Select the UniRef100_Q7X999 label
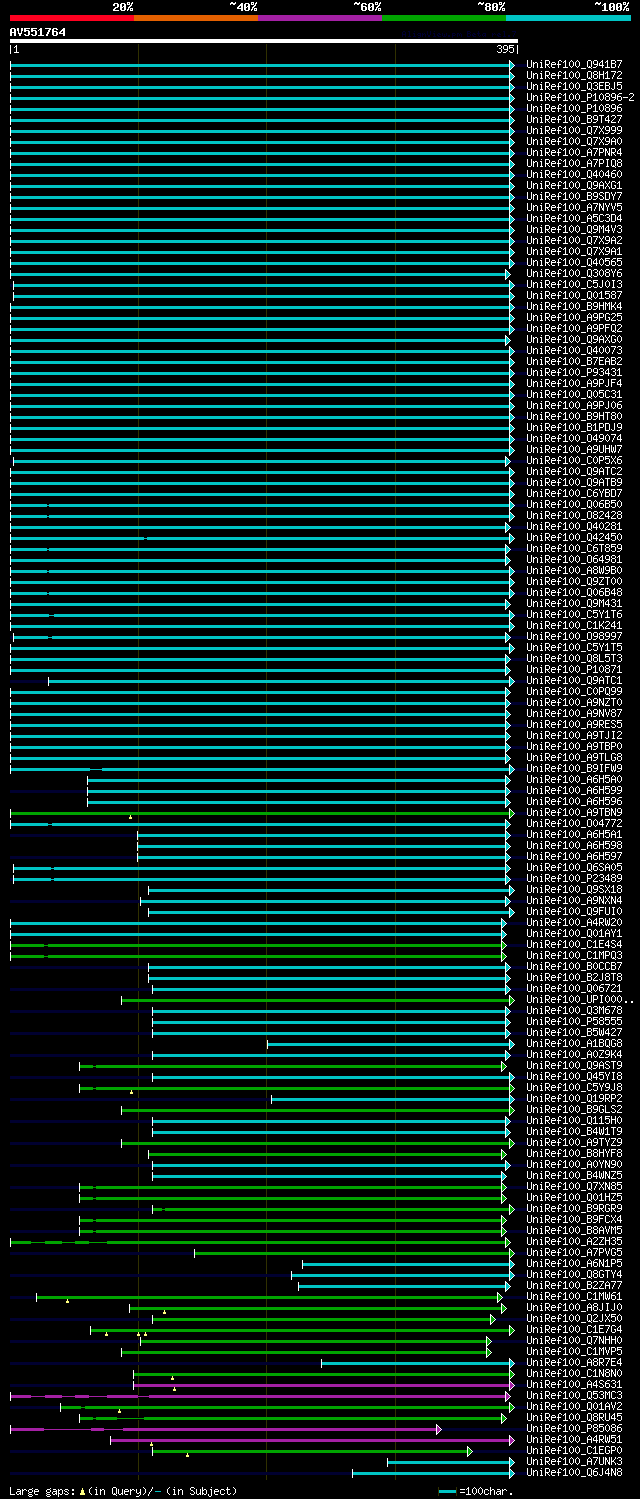Viewport: 640px width, 1499px height. [x=574, y=130]
